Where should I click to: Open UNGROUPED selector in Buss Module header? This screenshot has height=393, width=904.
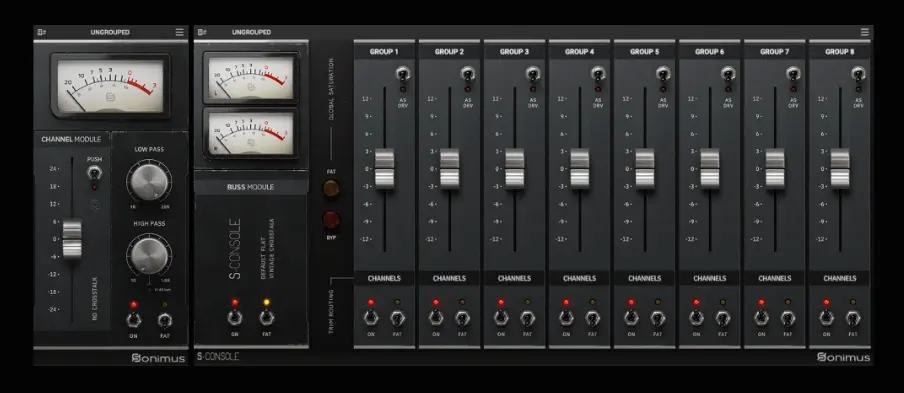pos(251,32)
